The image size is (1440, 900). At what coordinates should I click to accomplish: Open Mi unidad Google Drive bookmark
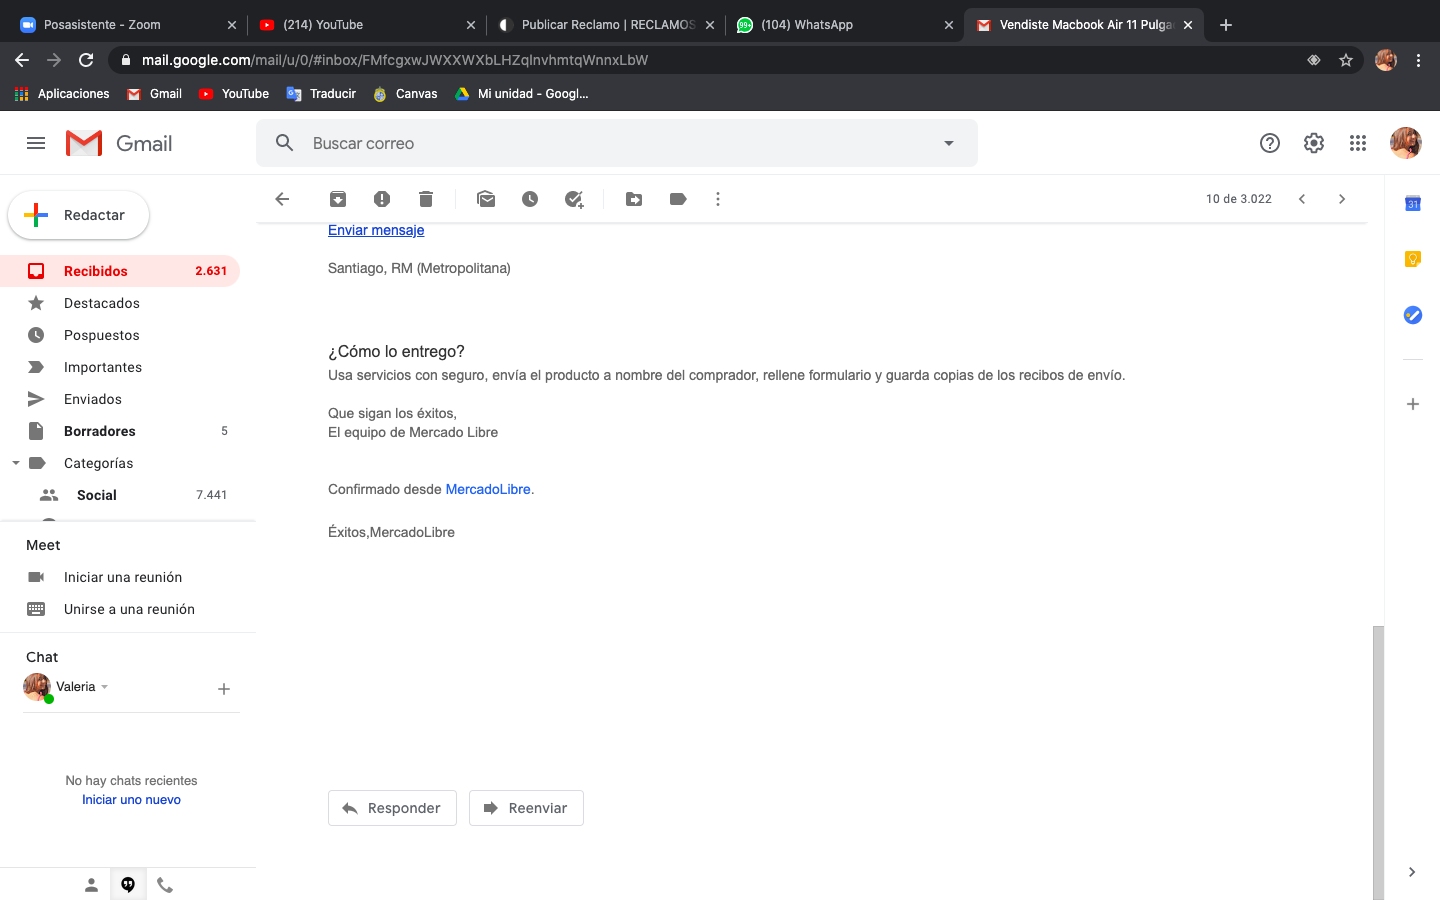pos(521,94)
